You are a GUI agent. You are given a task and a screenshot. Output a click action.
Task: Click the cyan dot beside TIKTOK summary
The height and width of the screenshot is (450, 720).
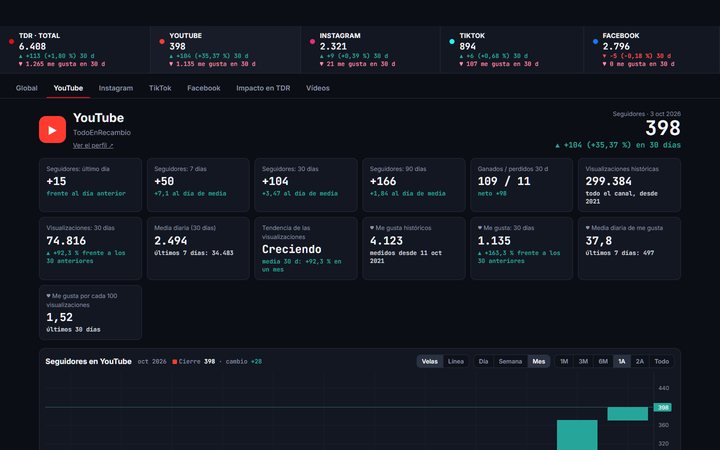click(x=452, y=41)
